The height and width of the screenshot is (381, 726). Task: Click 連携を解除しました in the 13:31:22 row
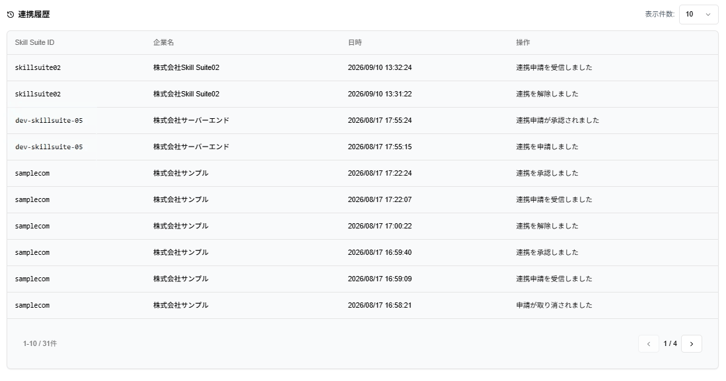[x=547, y=94]
